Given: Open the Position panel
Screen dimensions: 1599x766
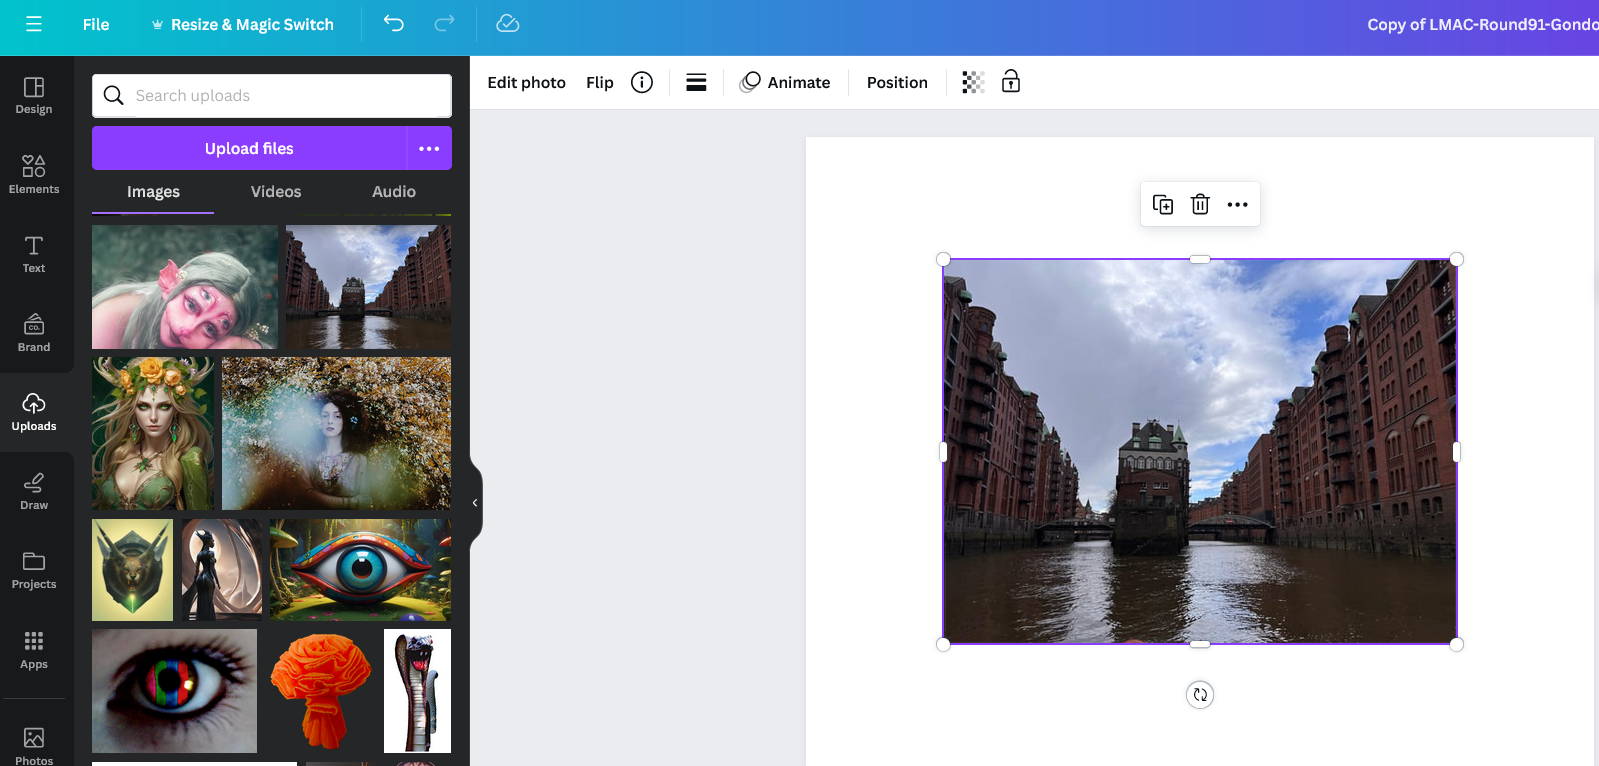Looking at the screenshot, I should pyautogui.click(x=897, y=82).
